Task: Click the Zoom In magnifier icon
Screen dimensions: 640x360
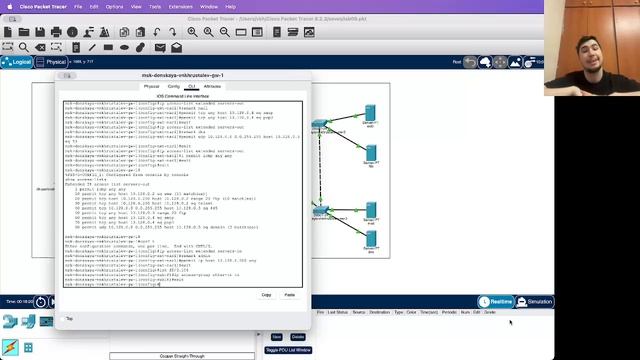Action: point(192,32)
